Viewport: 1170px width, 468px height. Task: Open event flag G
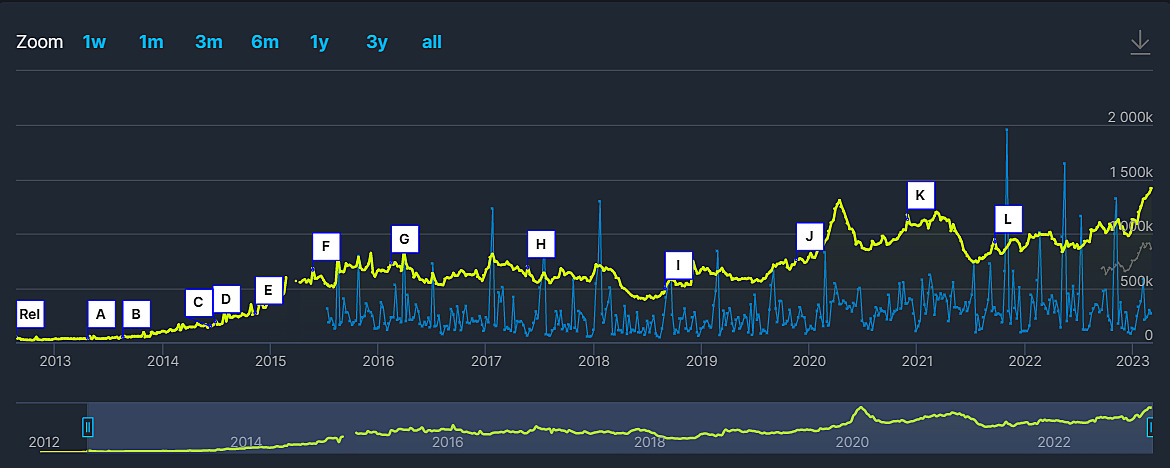pyautogui.click(x=404, y=239)
